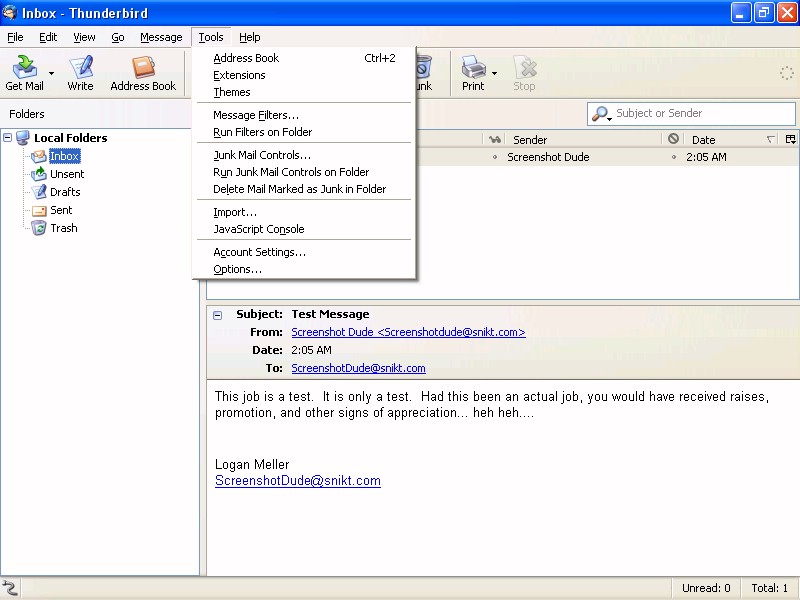Open the column picker icon
The image size is (800, 600).
(x=790, y=139)
